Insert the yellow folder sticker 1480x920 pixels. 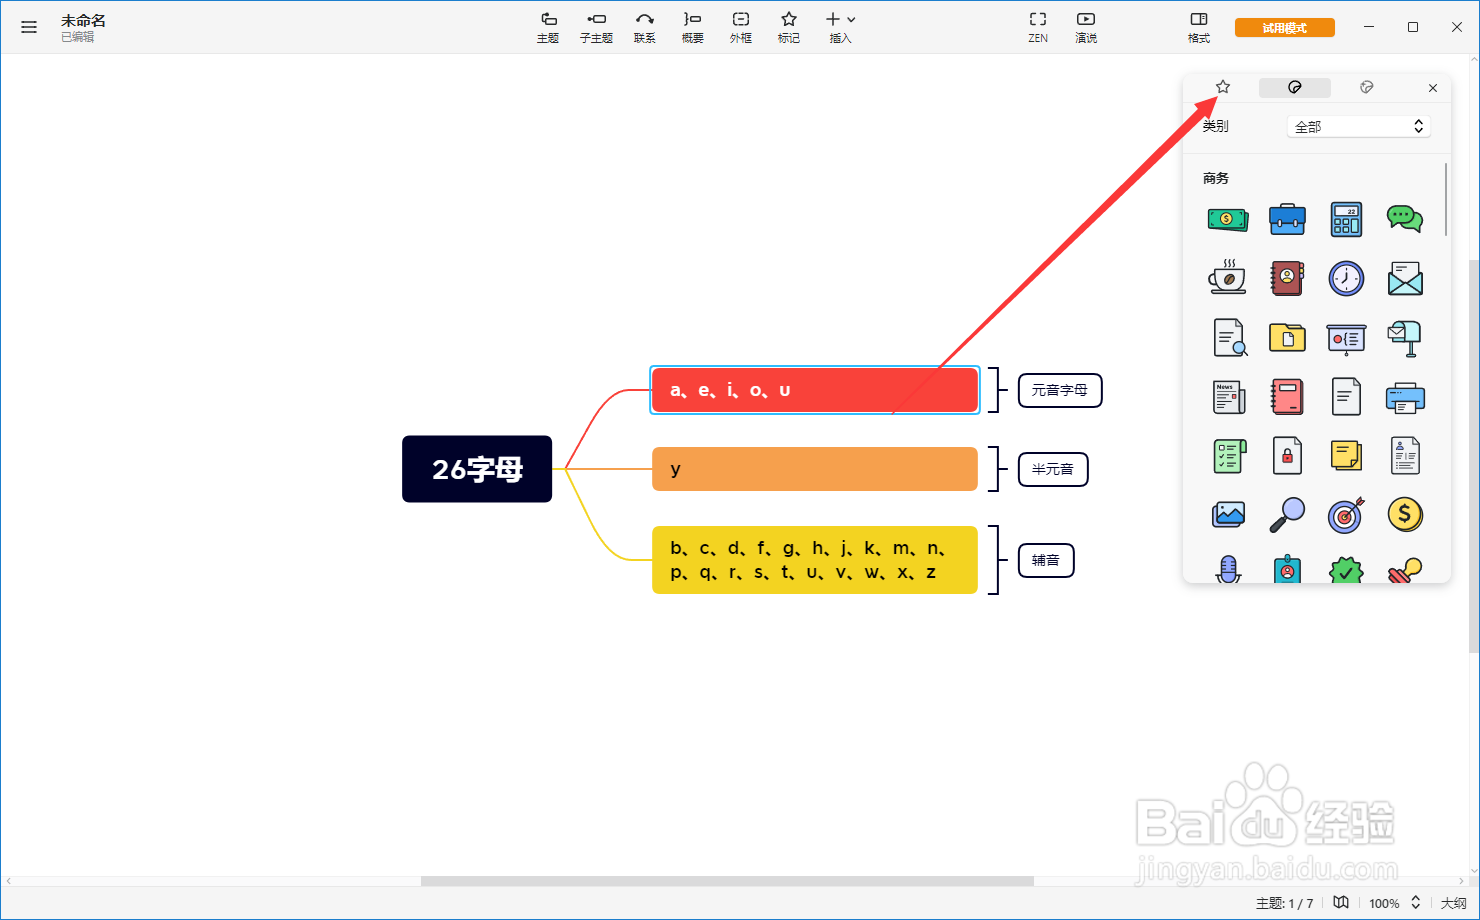tap(1287, 337)
